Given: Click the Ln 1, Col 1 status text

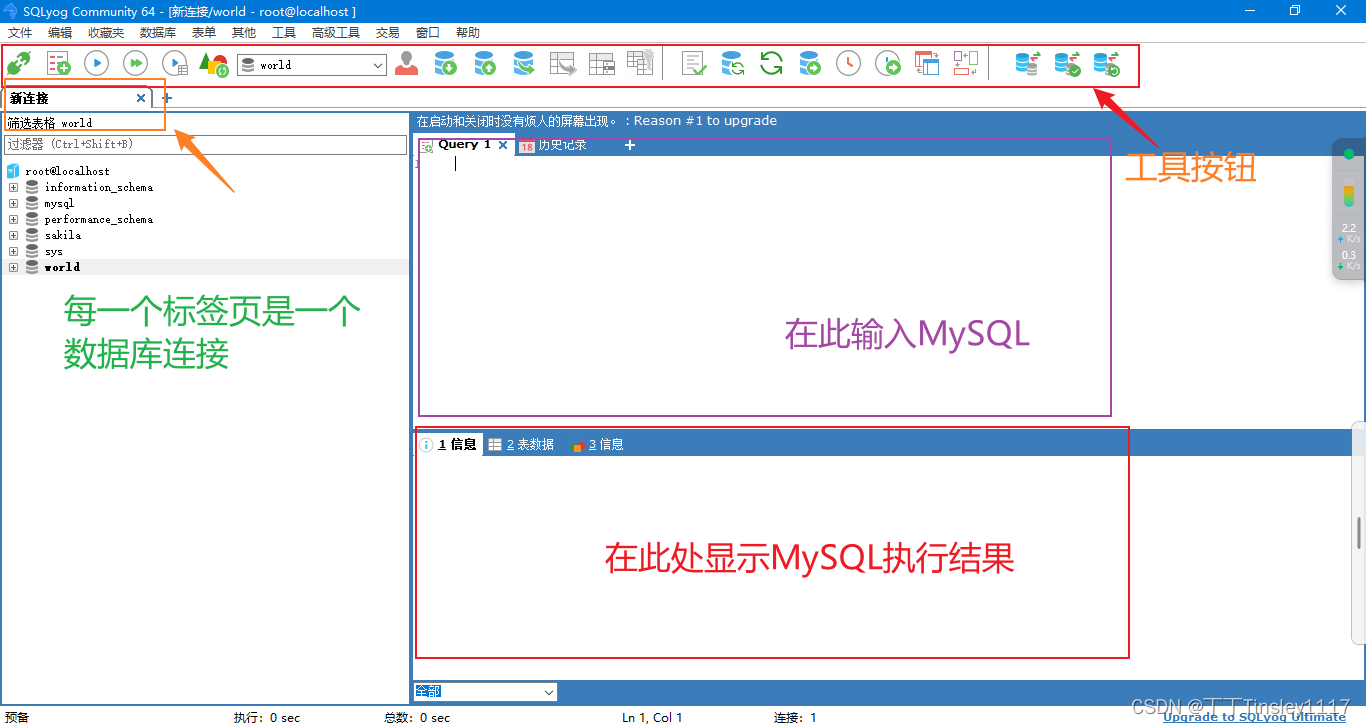Looking at the screenshot, I should (652, 718).
